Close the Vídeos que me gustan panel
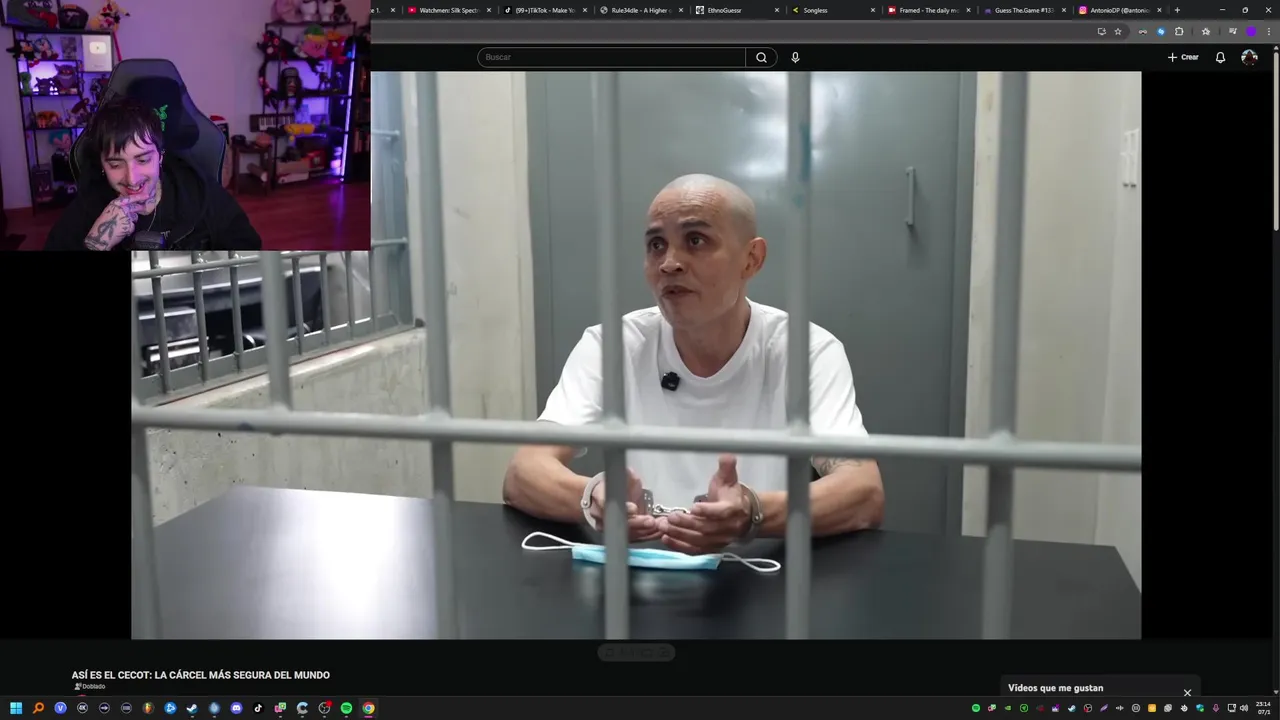The width and height of the screenshot is (1280, 720). pos(1187,692)
